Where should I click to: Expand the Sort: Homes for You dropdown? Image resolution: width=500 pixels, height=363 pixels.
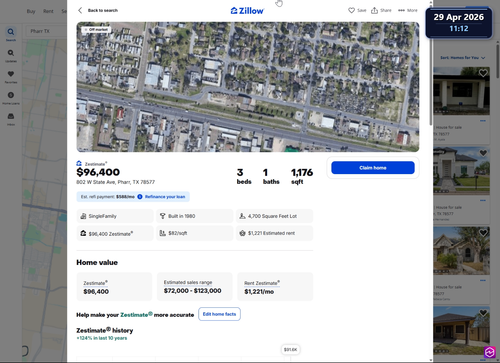point(463,58)
